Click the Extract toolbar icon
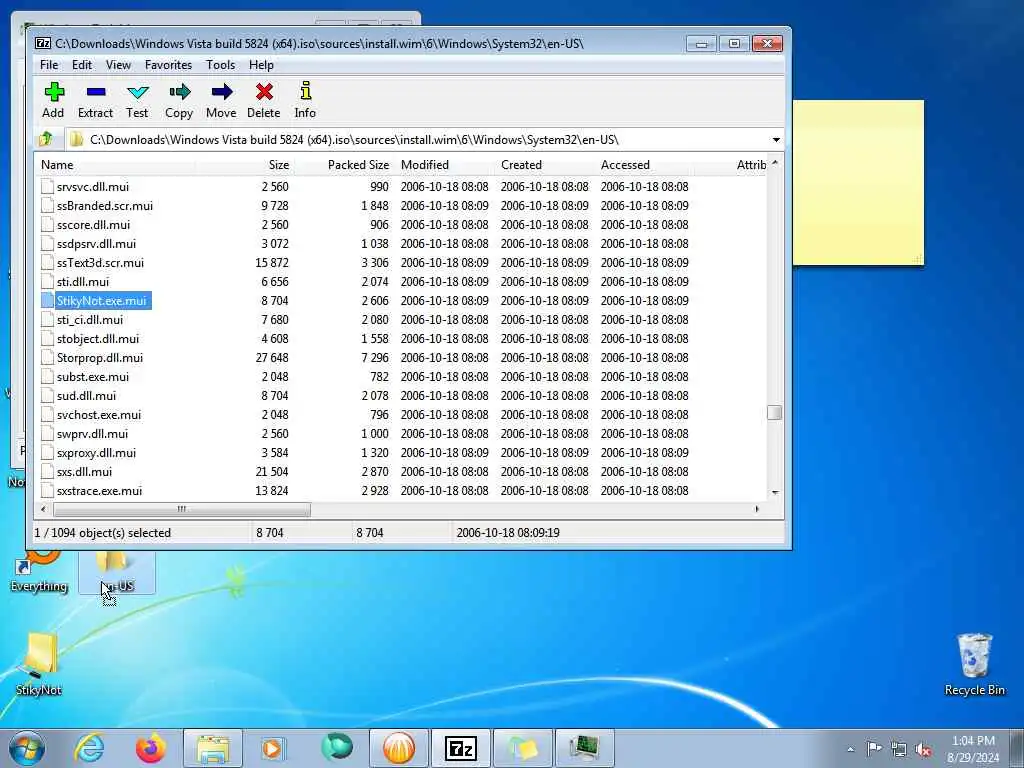Viewport: 1024px width, 768px height. tap(95, 92)
